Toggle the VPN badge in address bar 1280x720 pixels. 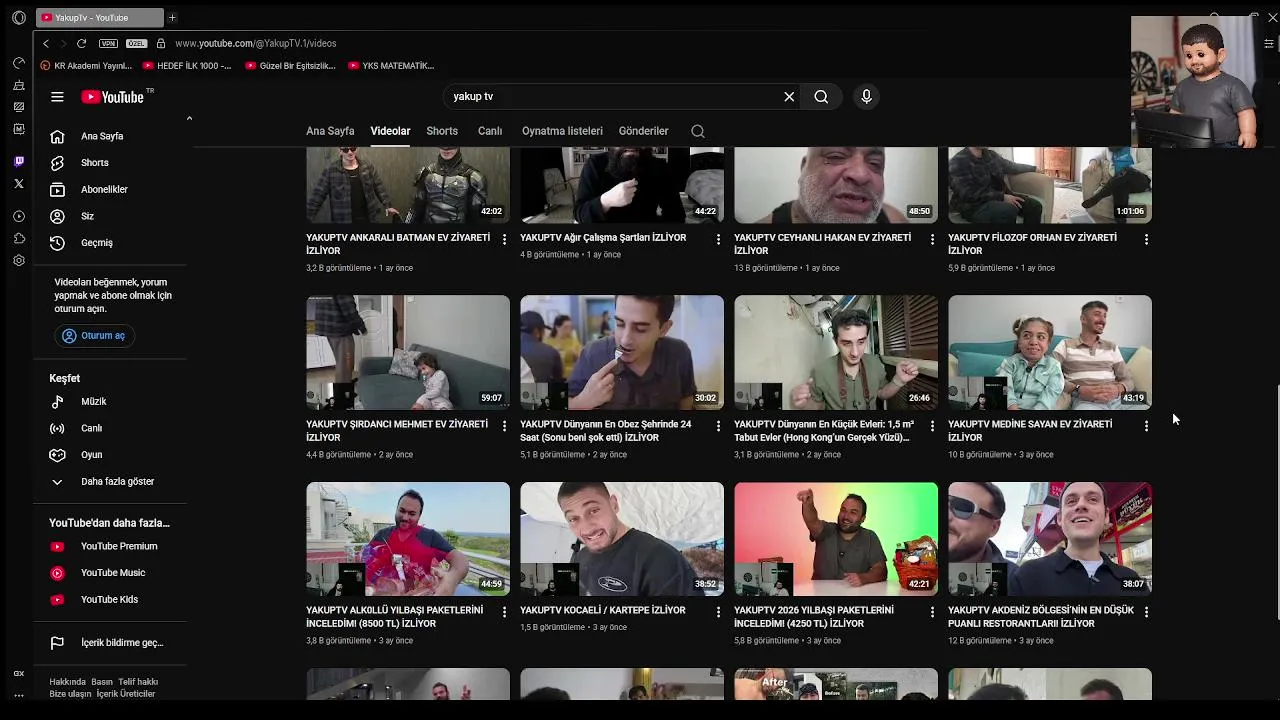point(109,43)
